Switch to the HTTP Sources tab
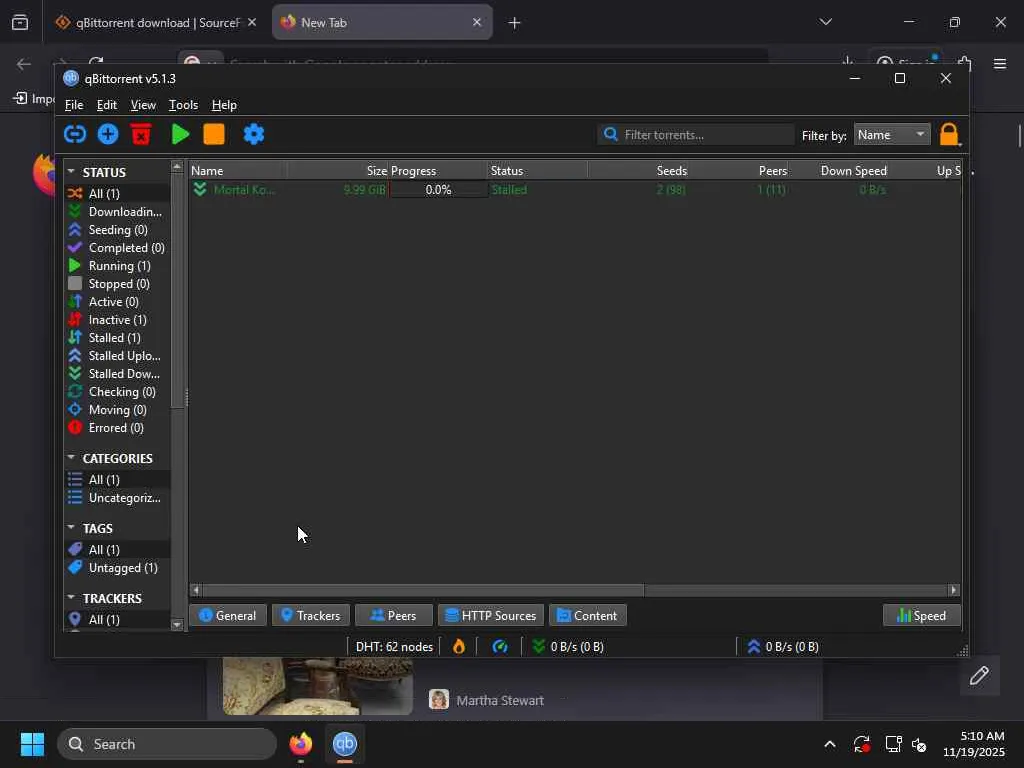Viewport: 1024px width, 768px height. click(490, 615)
